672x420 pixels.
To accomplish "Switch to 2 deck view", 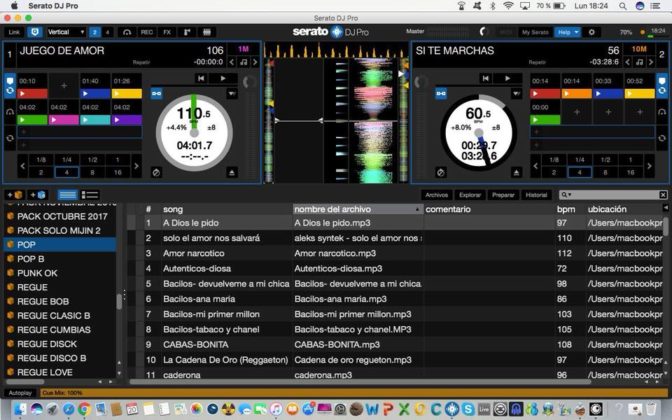I will (x=95, y=32).
